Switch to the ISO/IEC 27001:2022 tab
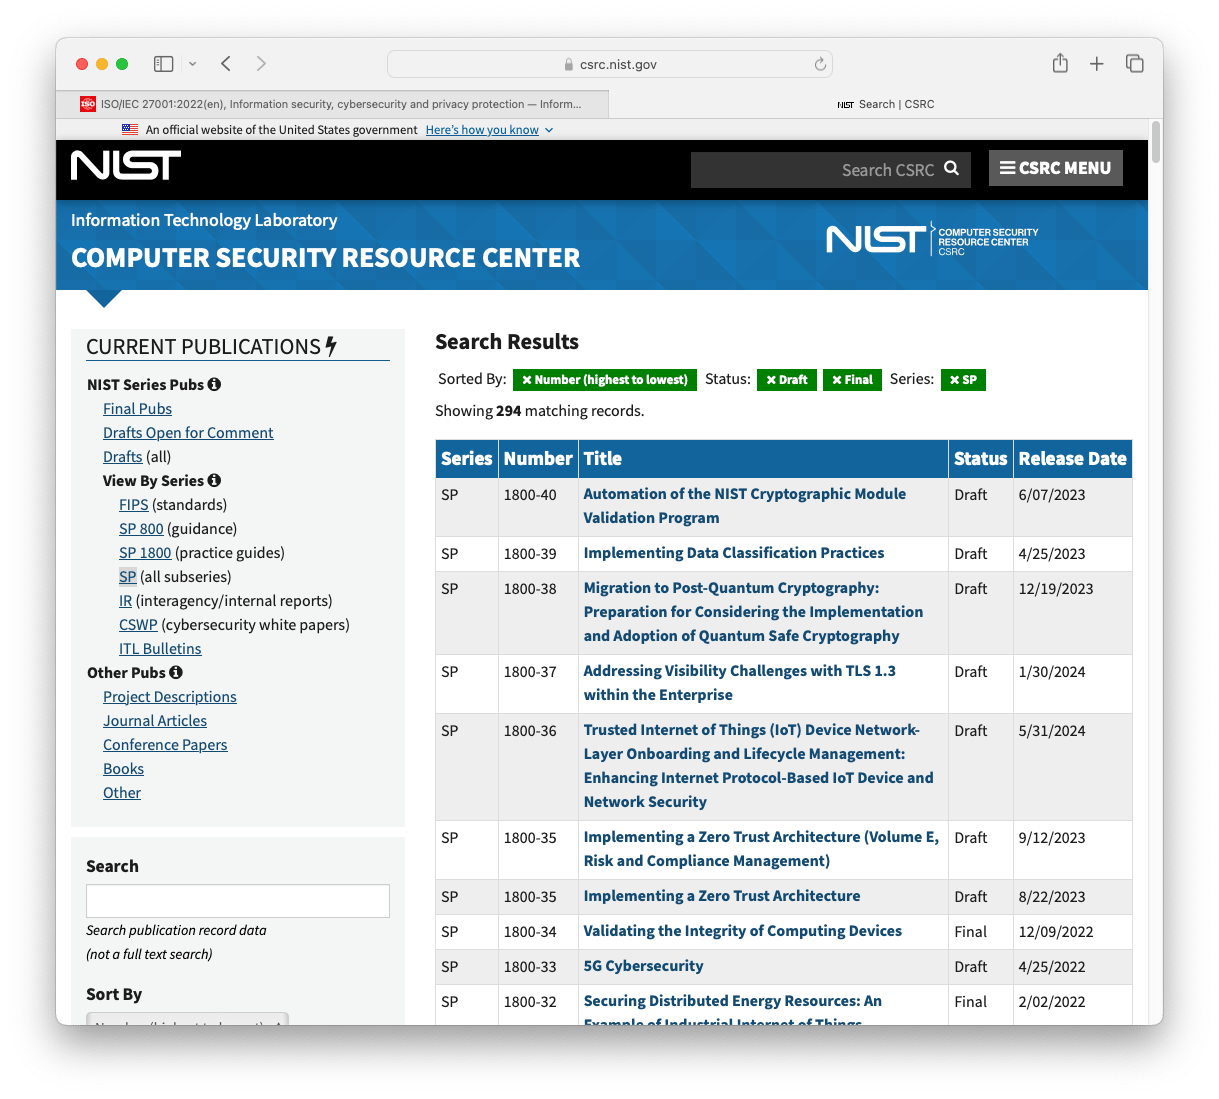1219x1099 pixels. 332,104
